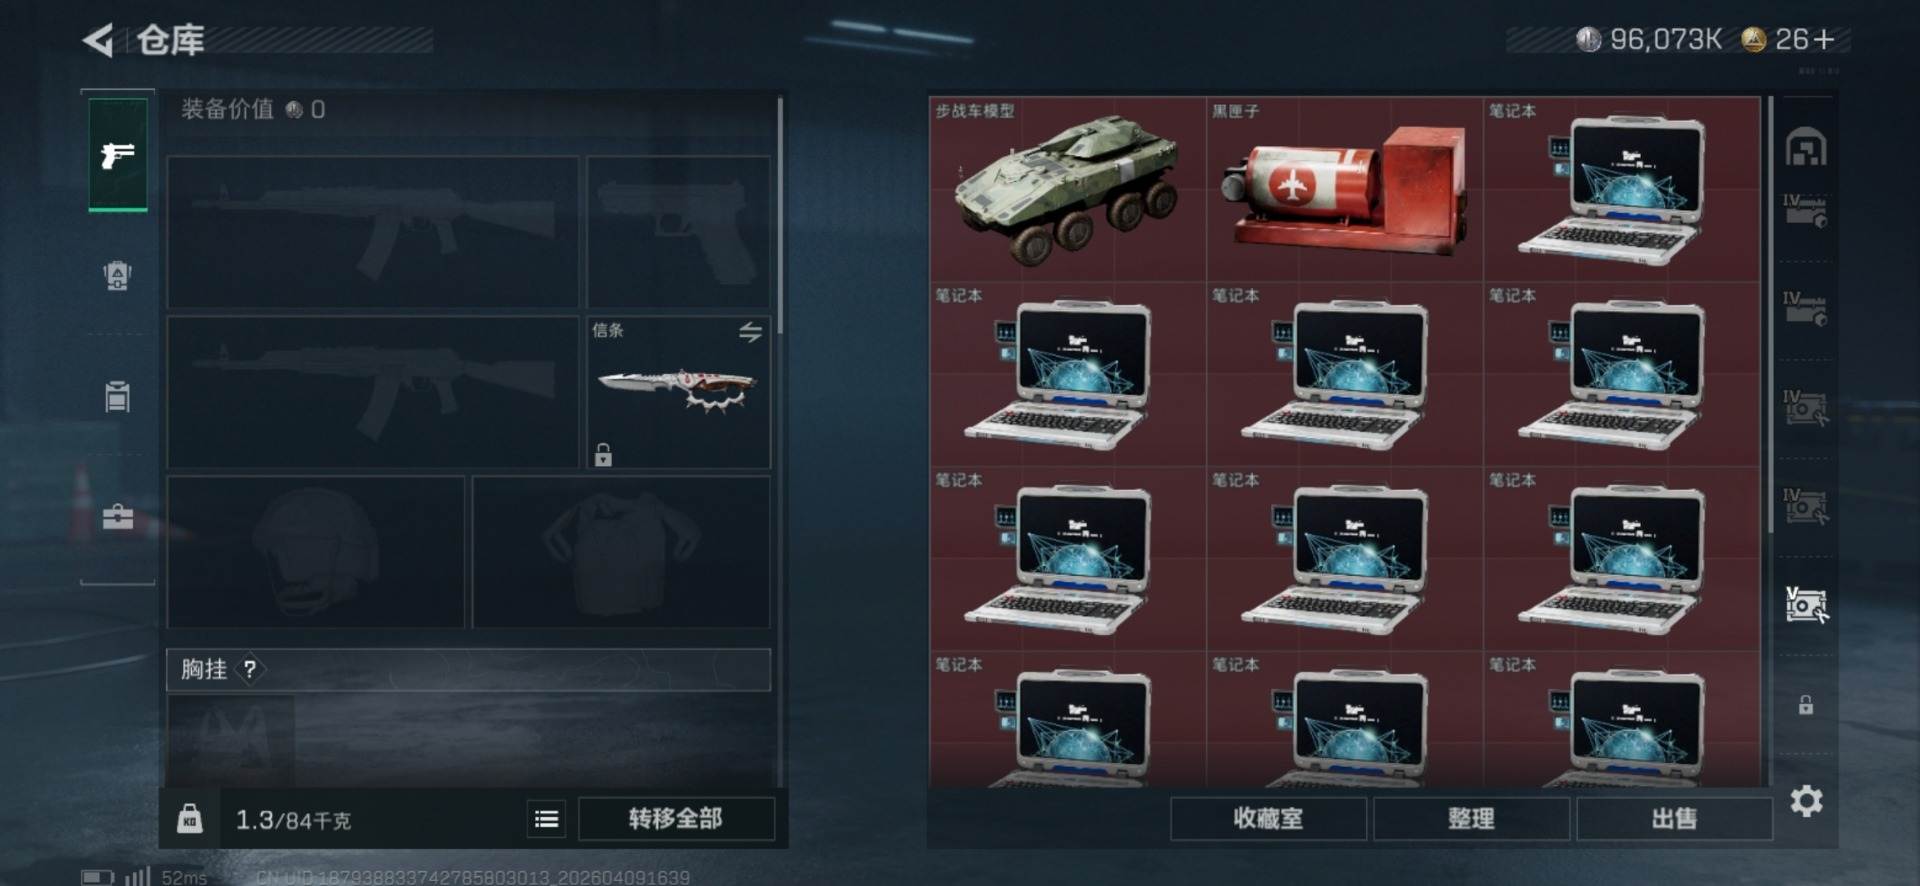
Task: Select the highlighted V-level storage box icon
Action: [1806, 605]
